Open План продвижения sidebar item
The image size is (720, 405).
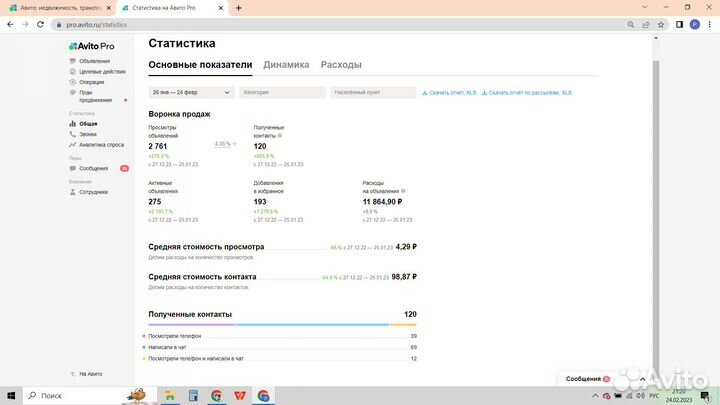click(x=96, y=96)
